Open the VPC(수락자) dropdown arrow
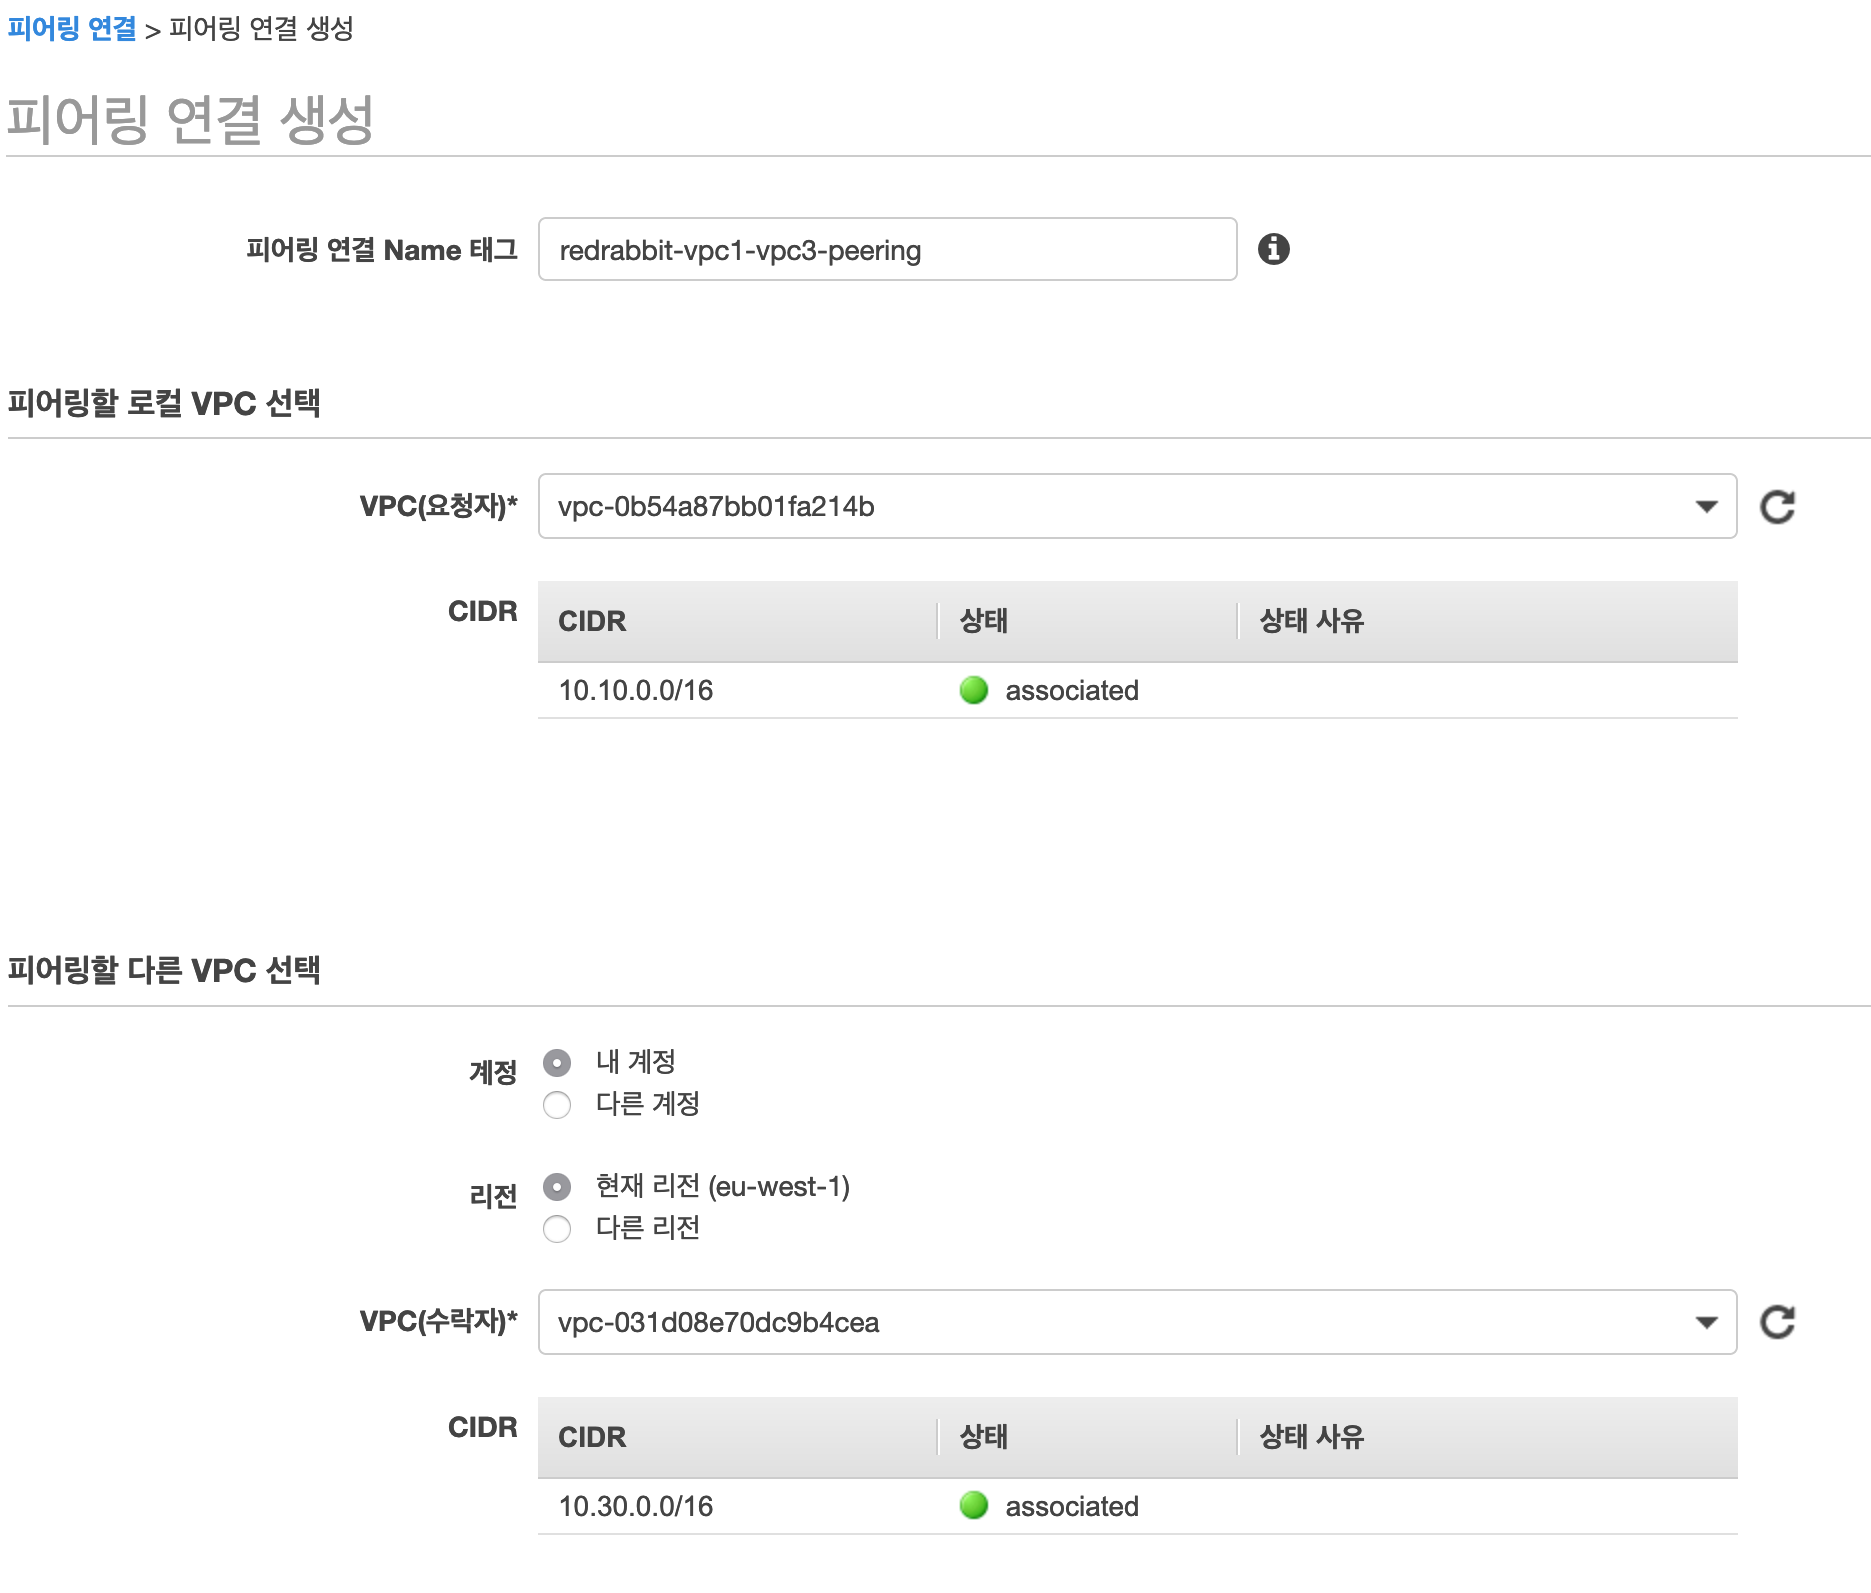This screenshot has height=1593, width=1871. pos(1707,1323)
